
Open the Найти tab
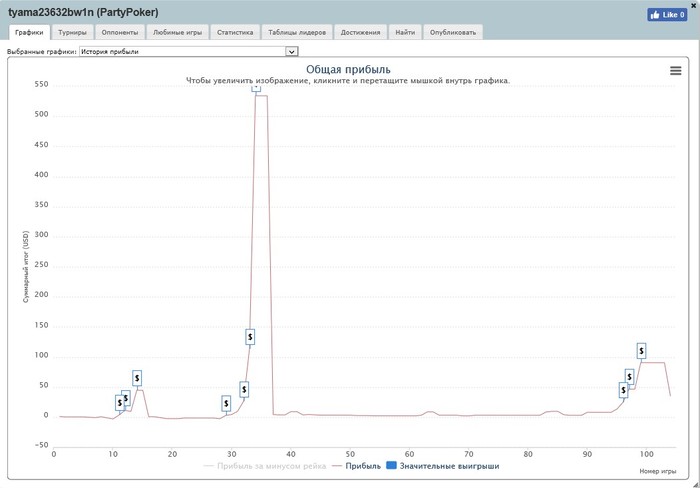(405, 32)
